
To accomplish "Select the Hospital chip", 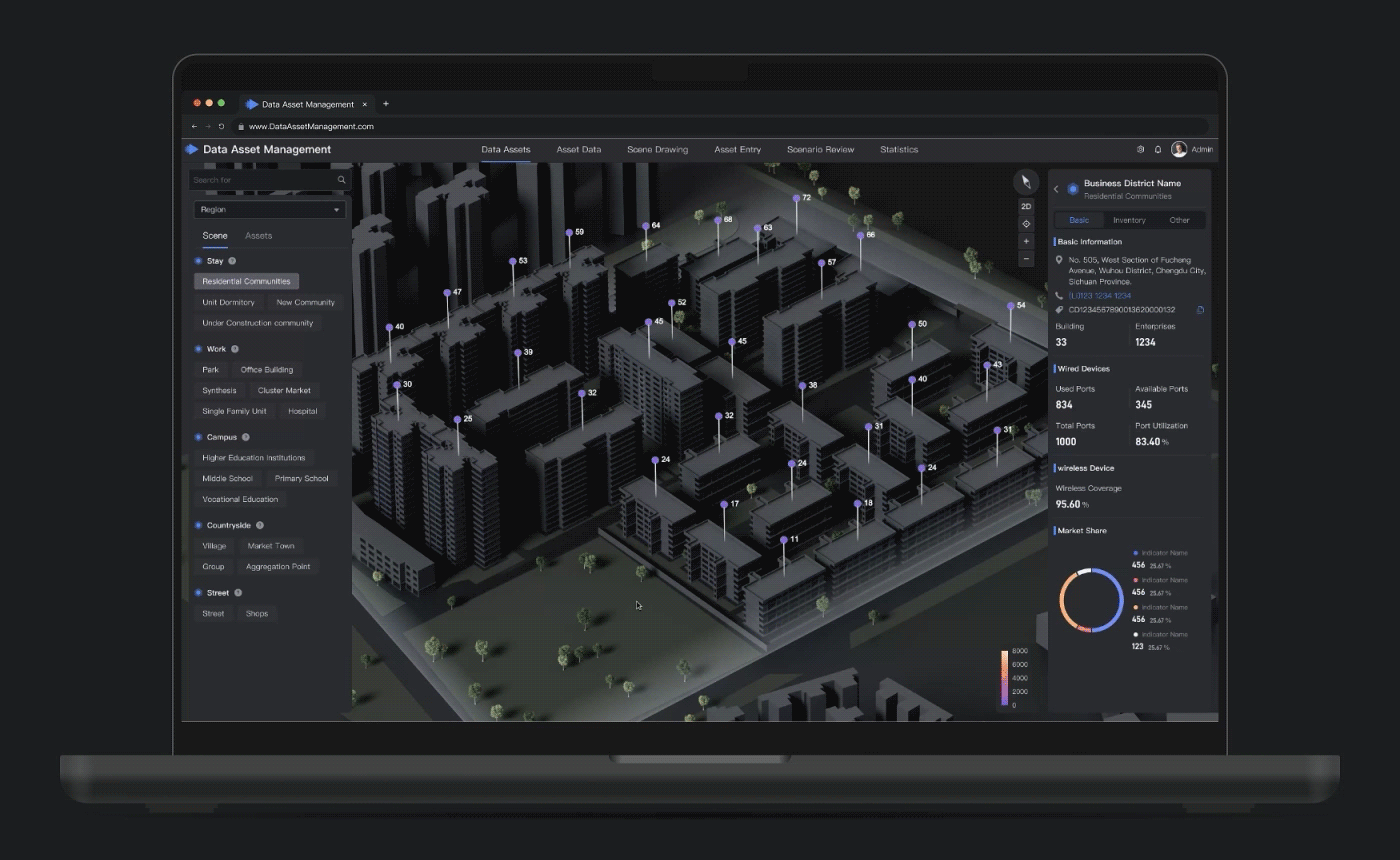I will pyautogui.click(x=303, y=411).
